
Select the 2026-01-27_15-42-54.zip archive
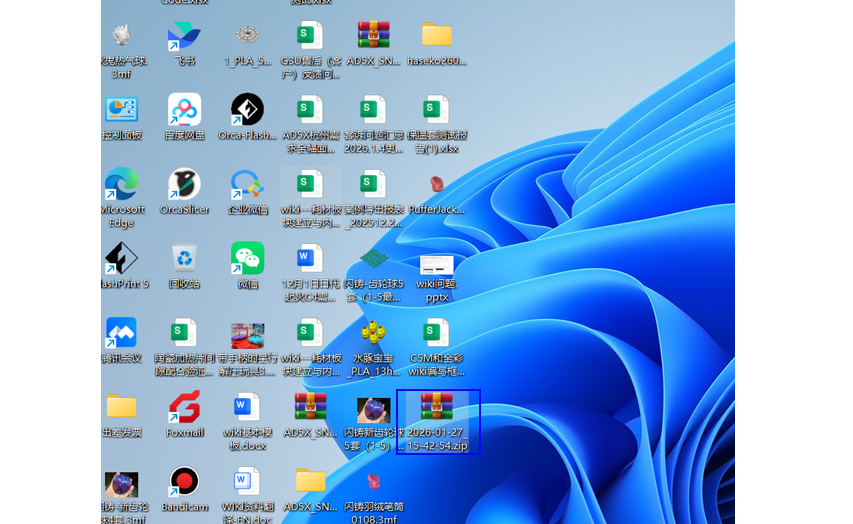(x=437, y=408)
